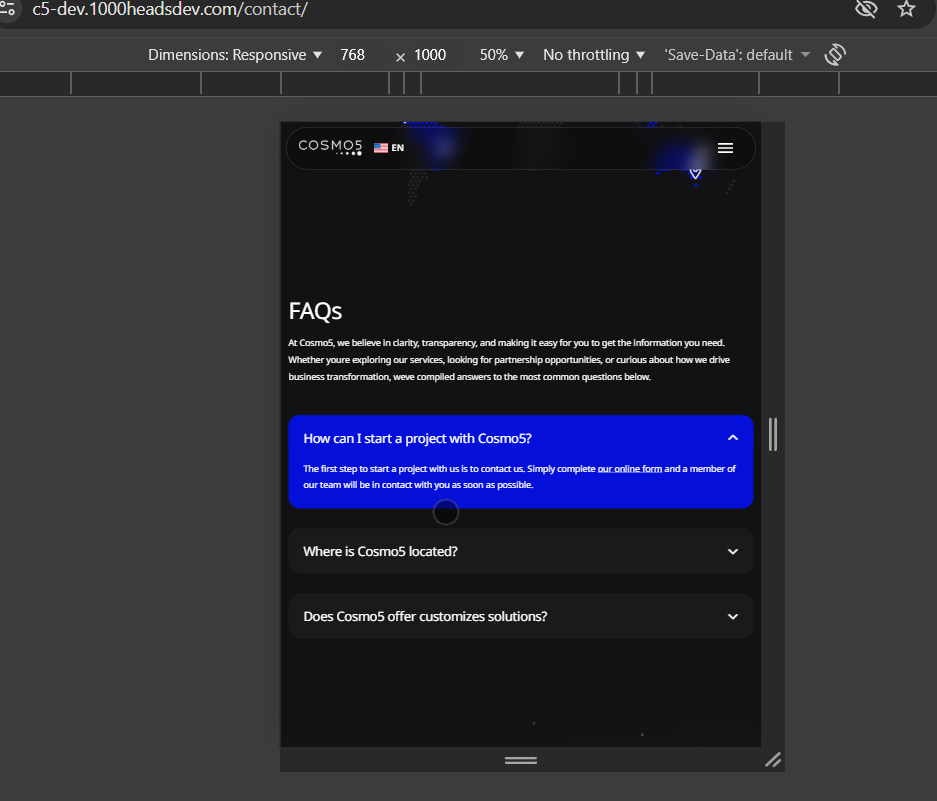
Task: Collapse the 'How can I start a project' FAQ
Action: (x=520, y=438)
